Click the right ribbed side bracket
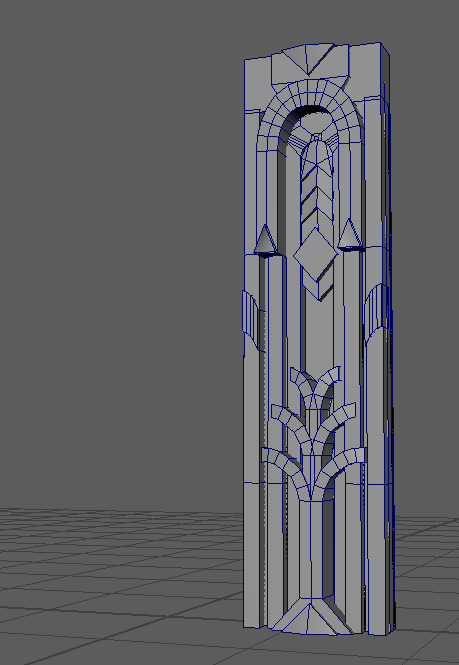The image size is (459, 665). click(376, 314)
